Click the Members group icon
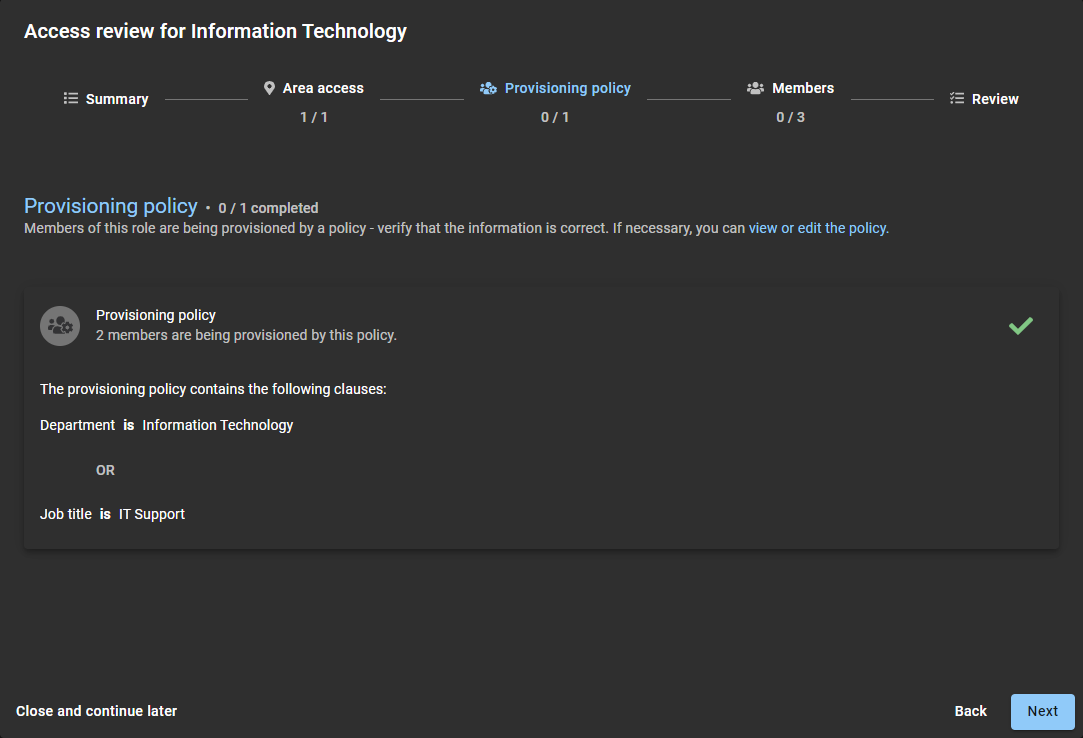This screenshot has height=738, width=1083. [x=755, y=88]
